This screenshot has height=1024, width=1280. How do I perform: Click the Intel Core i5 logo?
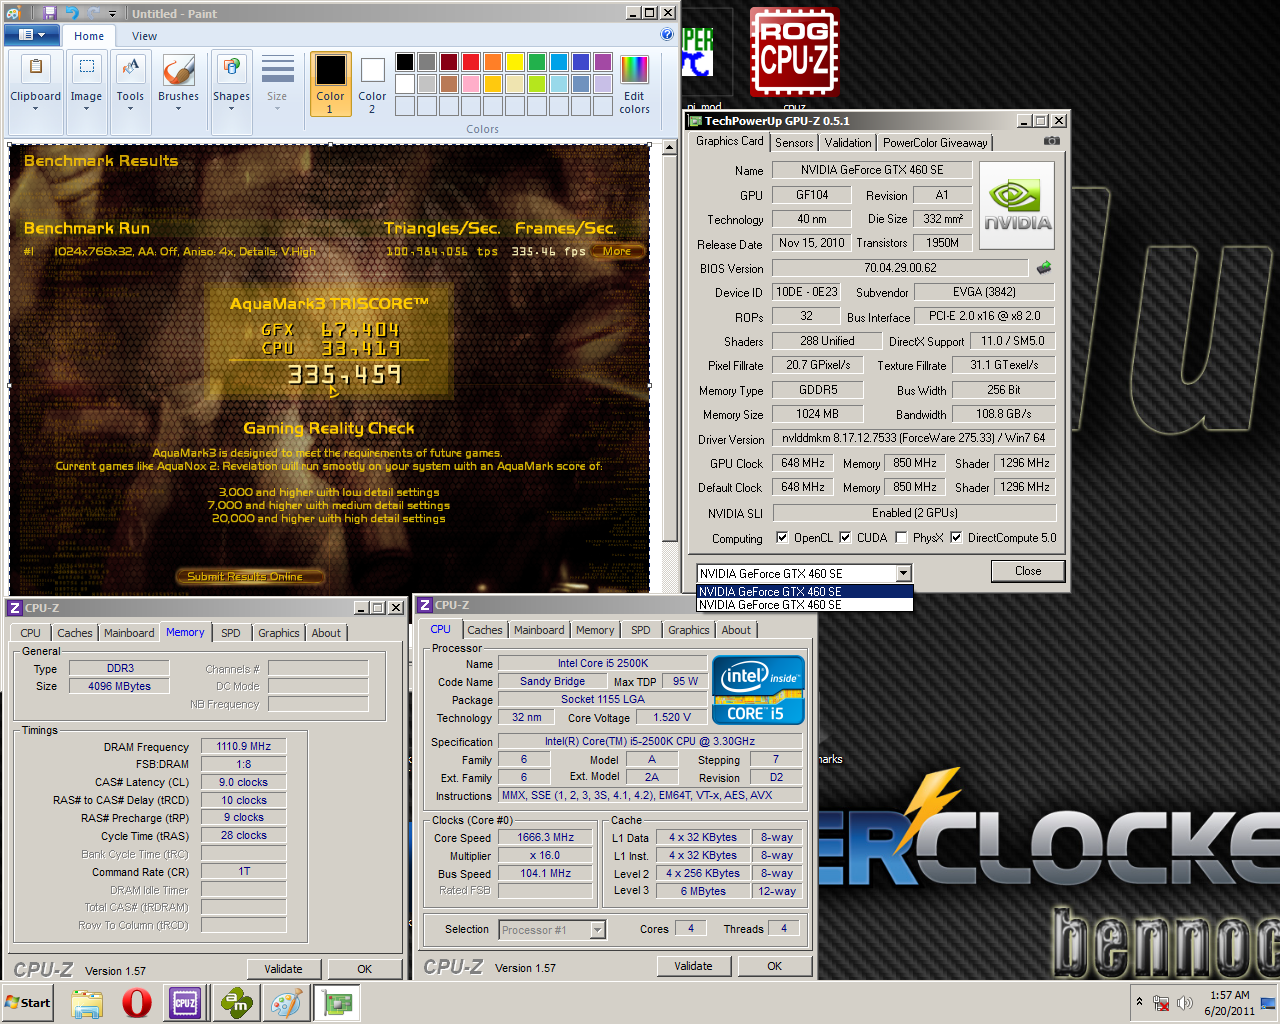[x=758, y=690]
